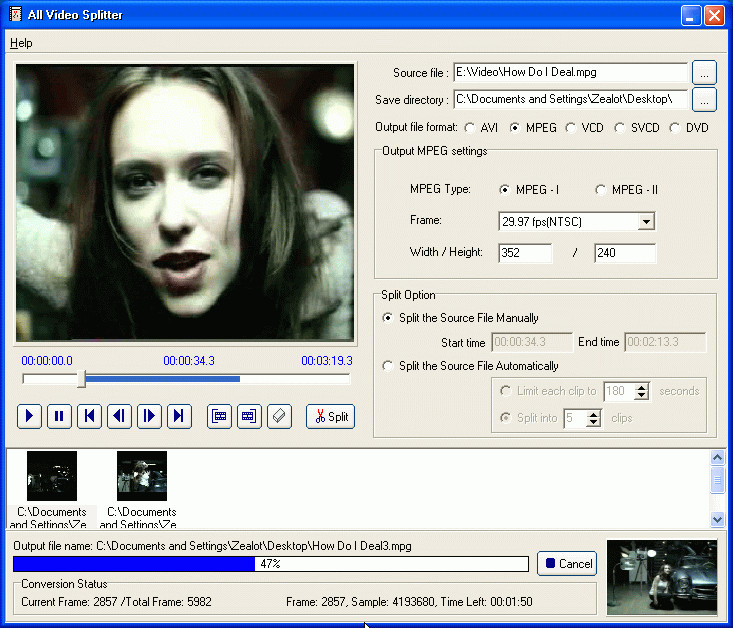Click the video timeline seek slider handle
This screenshot has height=628, width=733.
tap(82, 379)
